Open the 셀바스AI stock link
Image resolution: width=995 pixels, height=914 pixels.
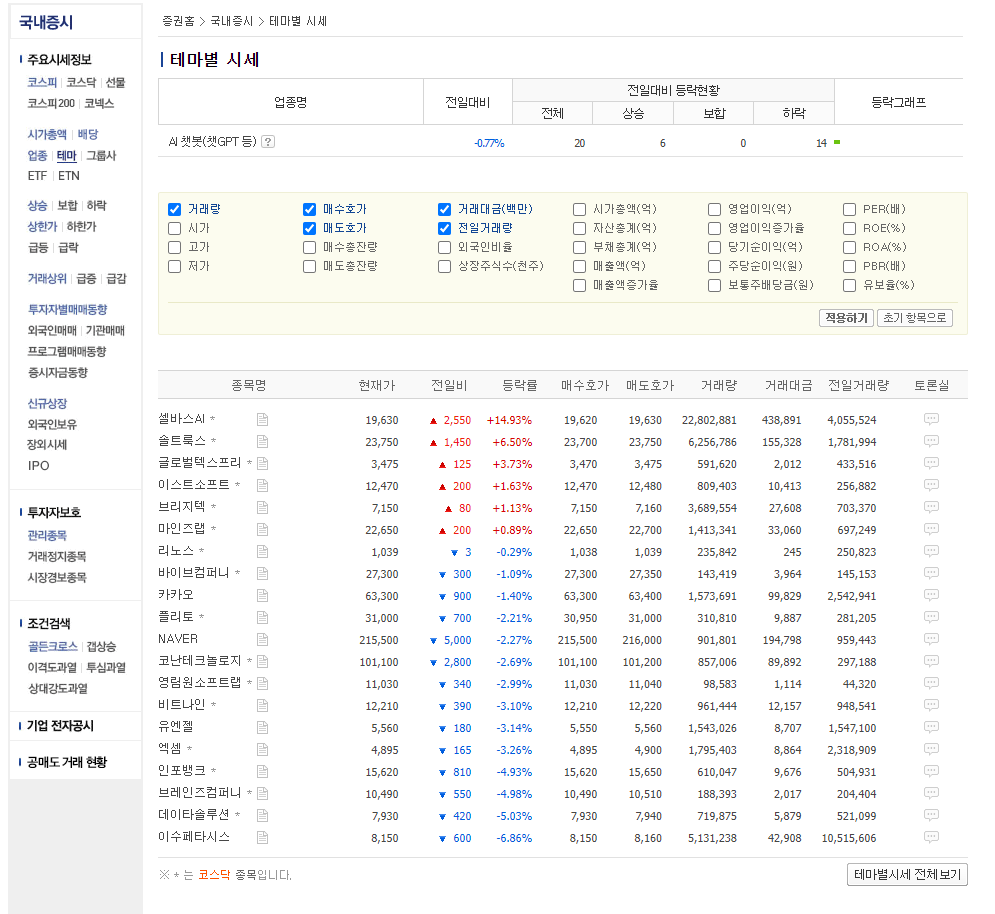click(181, 419)
